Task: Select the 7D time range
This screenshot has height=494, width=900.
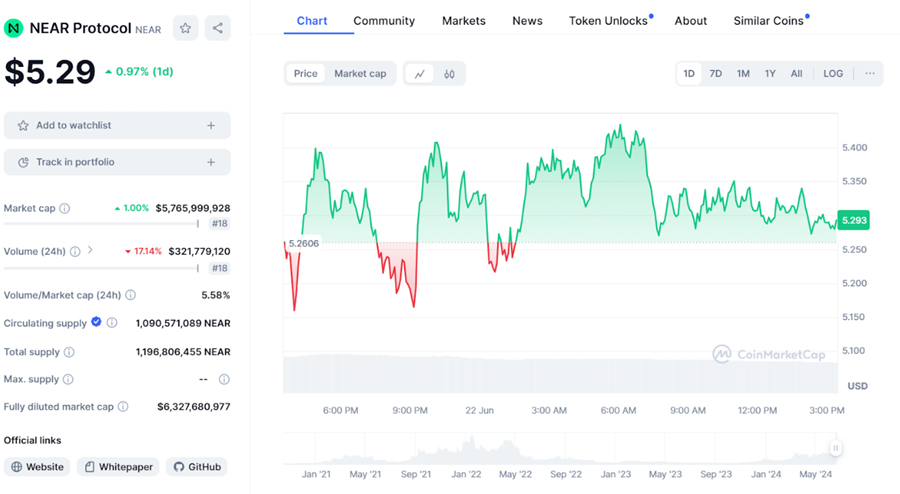Action: pyautogui.click(x=715, y=74)
